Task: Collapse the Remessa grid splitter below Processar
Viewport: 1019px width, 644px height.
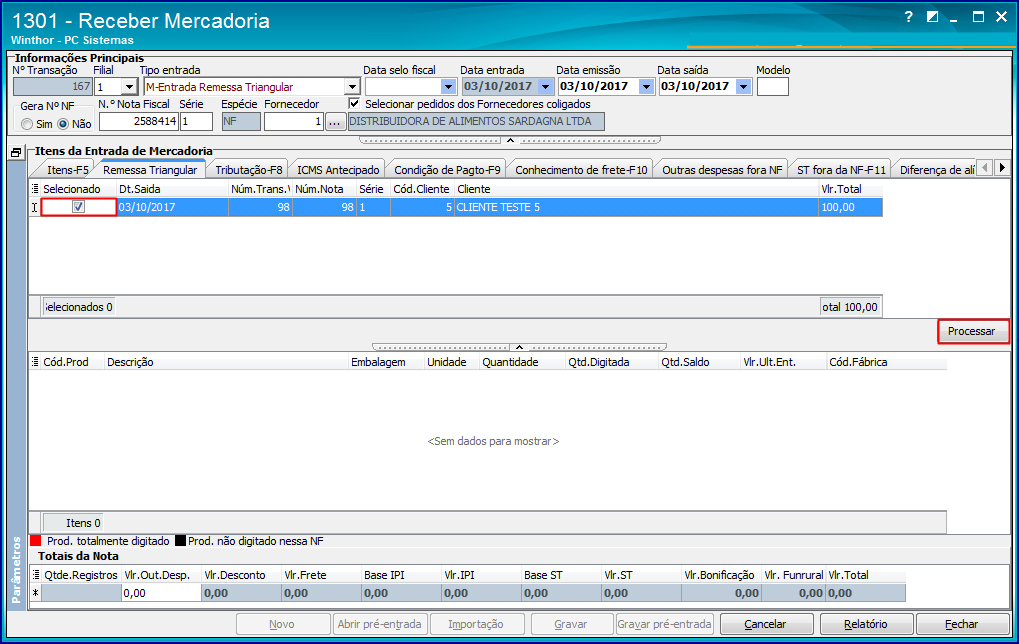Action: coord(519,347)
